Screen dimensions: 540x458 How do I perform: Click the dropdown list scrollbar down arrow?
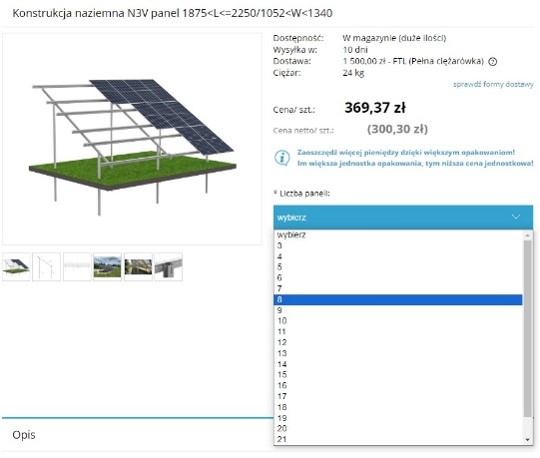528,440
